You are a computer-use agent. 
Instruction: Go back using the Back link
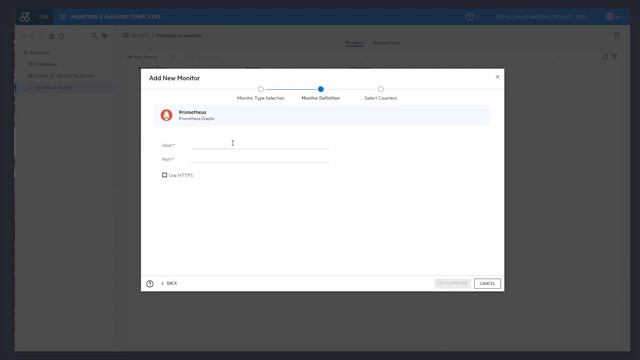pos(169,283)
